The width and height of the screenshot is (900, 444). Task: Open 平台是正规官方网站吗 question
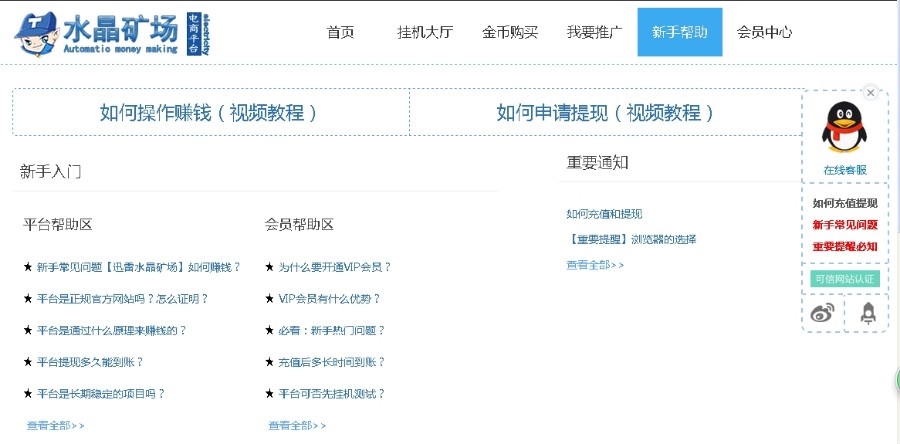[122, 299]
